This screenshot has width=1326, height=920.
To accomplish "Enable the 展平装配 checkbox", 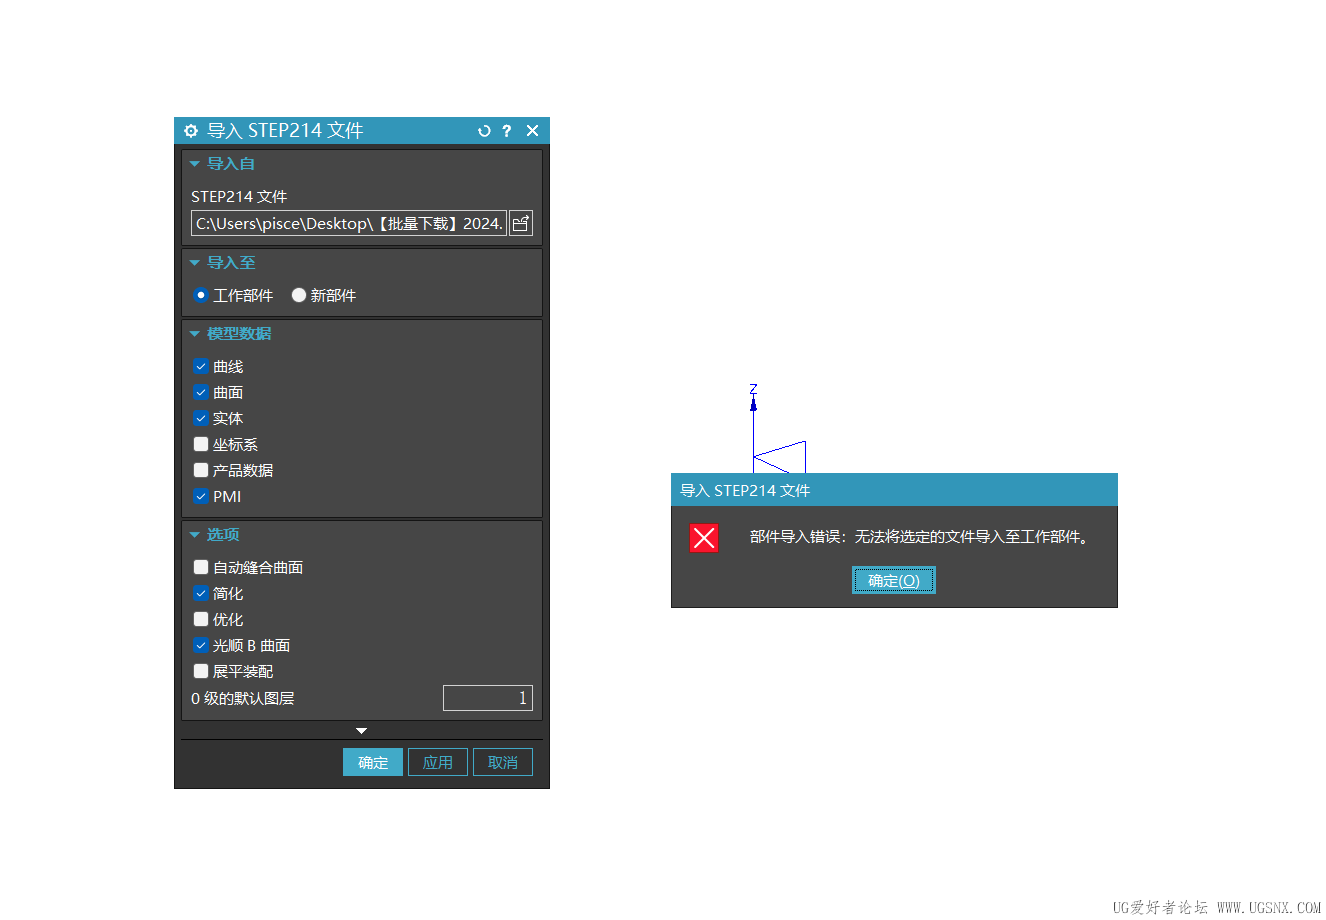I will (x=201, y=671).
